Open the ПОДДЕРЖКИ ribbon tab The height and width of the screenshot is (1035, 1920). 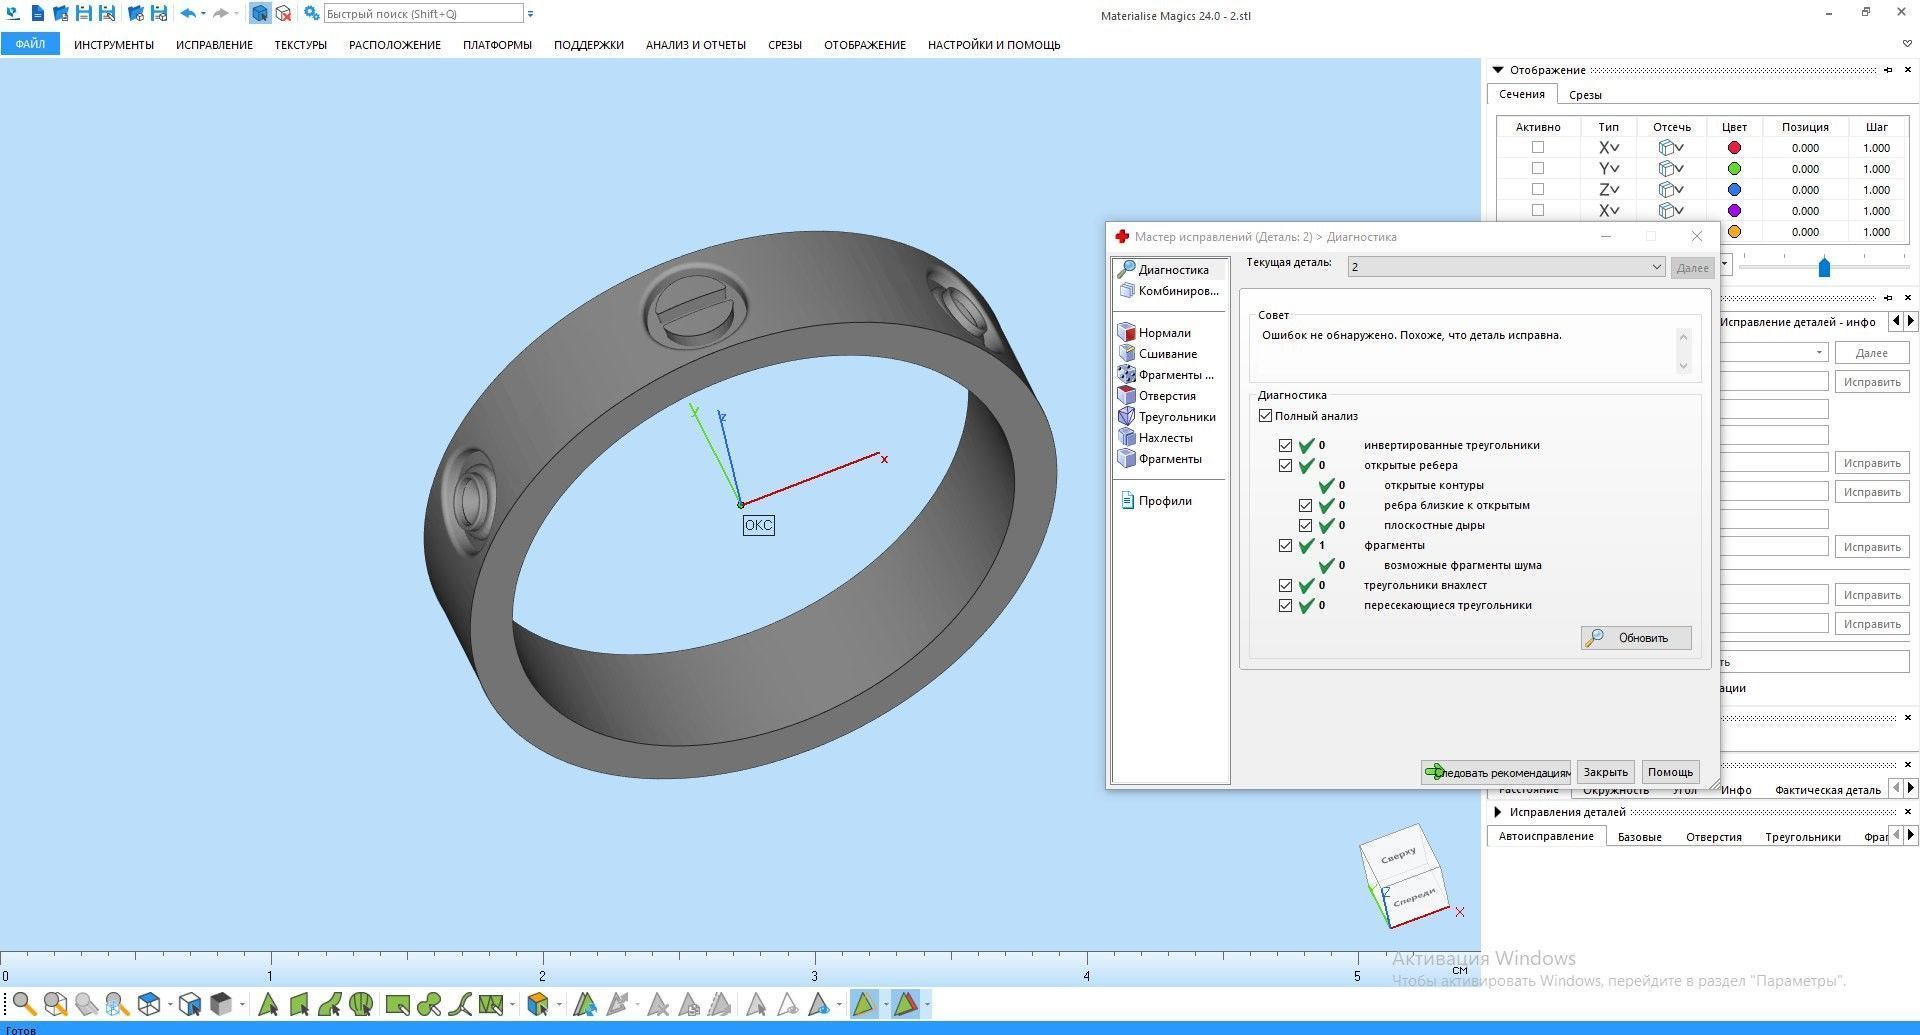point(588,45)
